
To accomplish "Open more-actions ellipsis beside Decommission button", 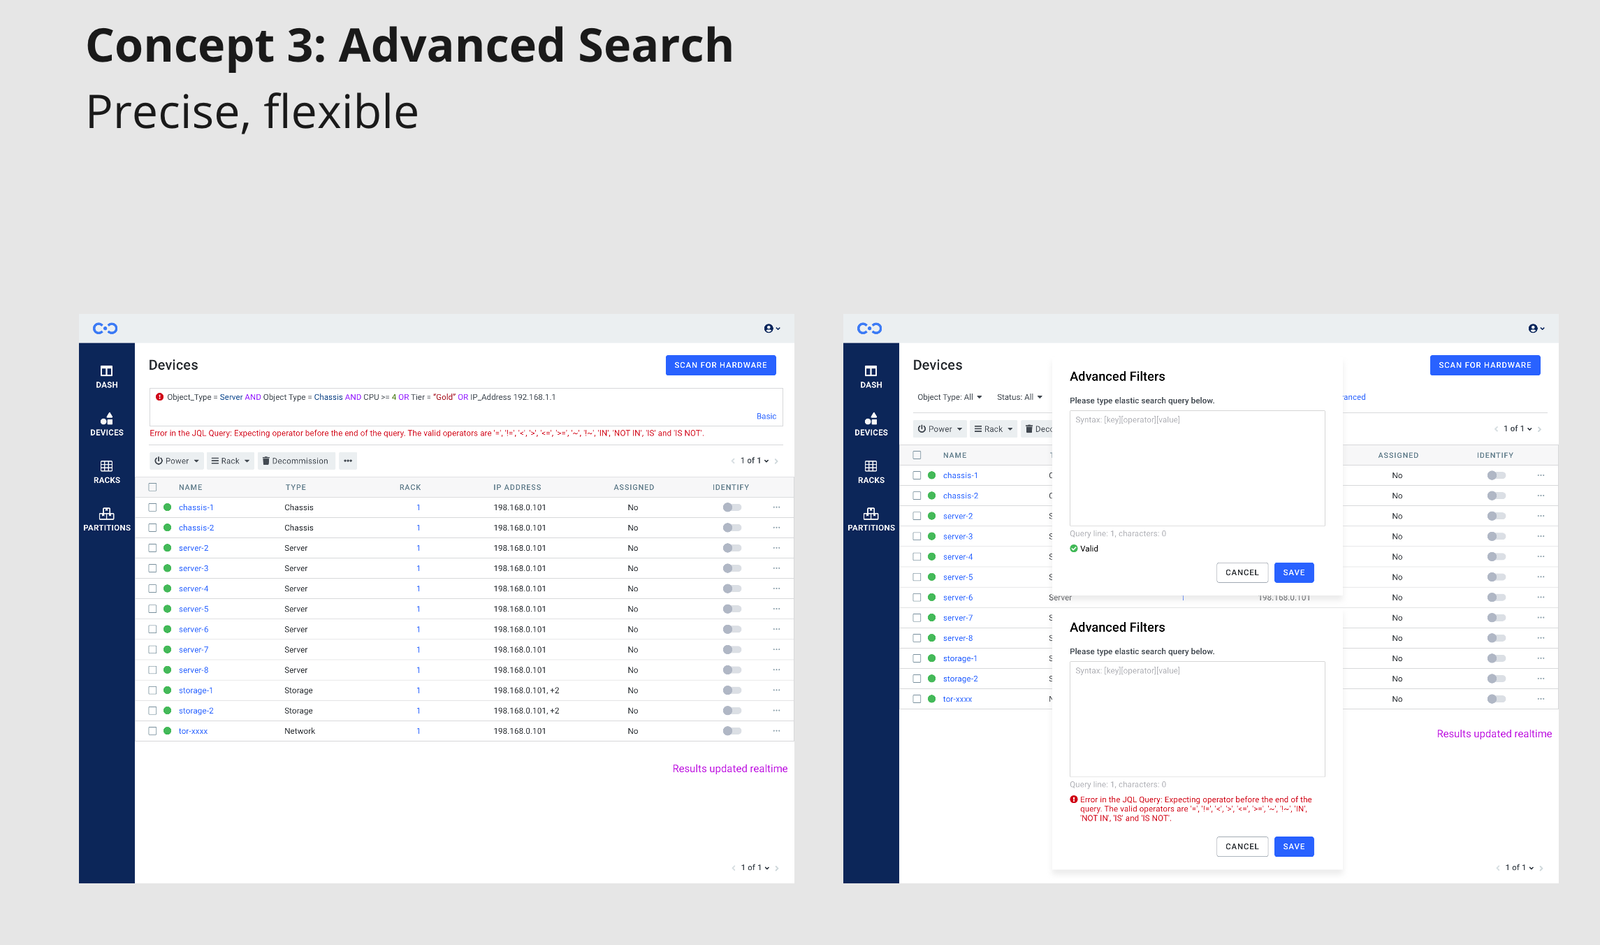I will pos(347,461).
